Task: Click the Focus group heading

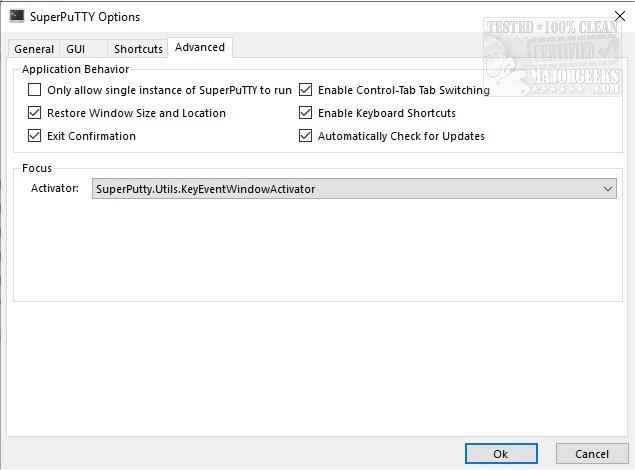Action: (37, 169)
